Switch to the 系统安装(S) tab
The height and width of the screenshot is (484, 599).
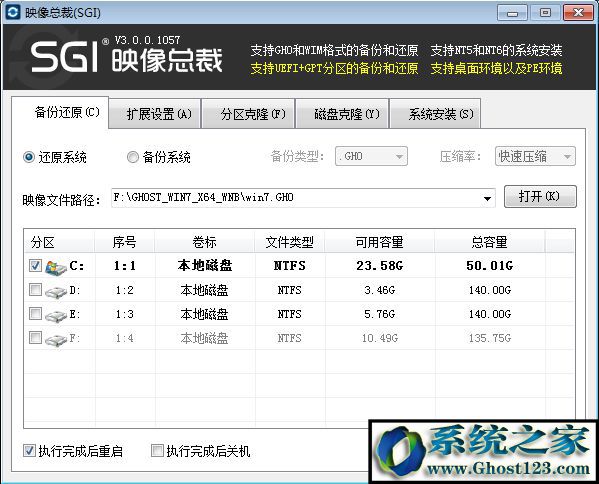coord(435,114)
